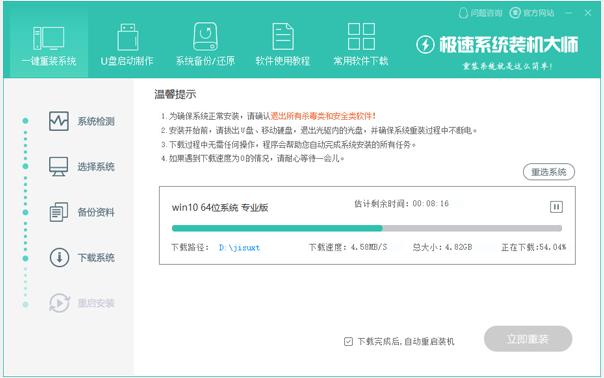Minimize the installer window
The height and width of the screenshot is (378, 604).
coord(569,13)
